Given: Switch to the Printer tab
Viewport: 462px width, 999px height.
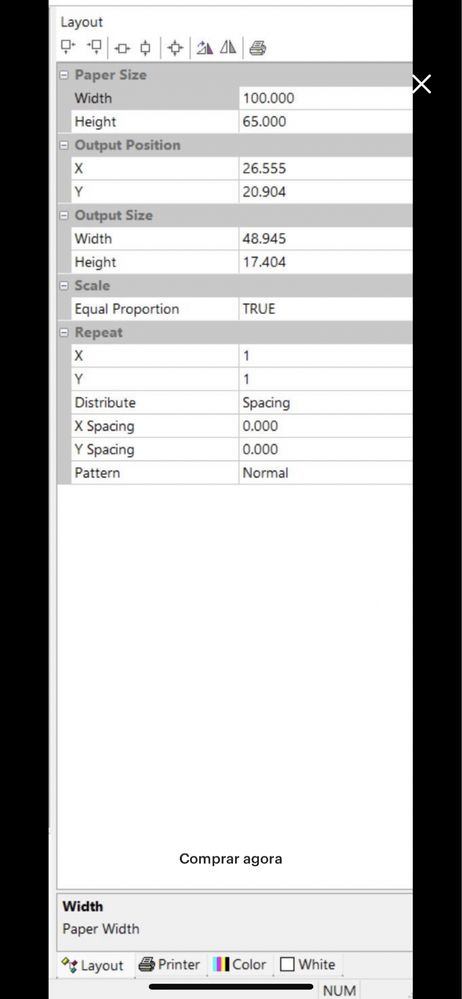Looking at the screenshot, I should (170, 965).
